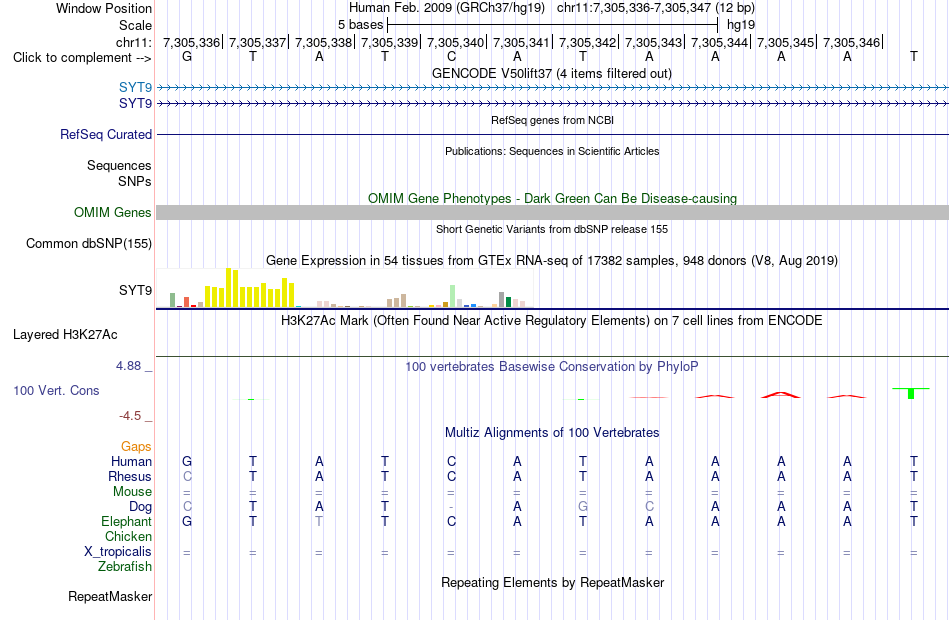Click the Human species row label
This screenshot has height=620, width=950.
tap(131, 462)
